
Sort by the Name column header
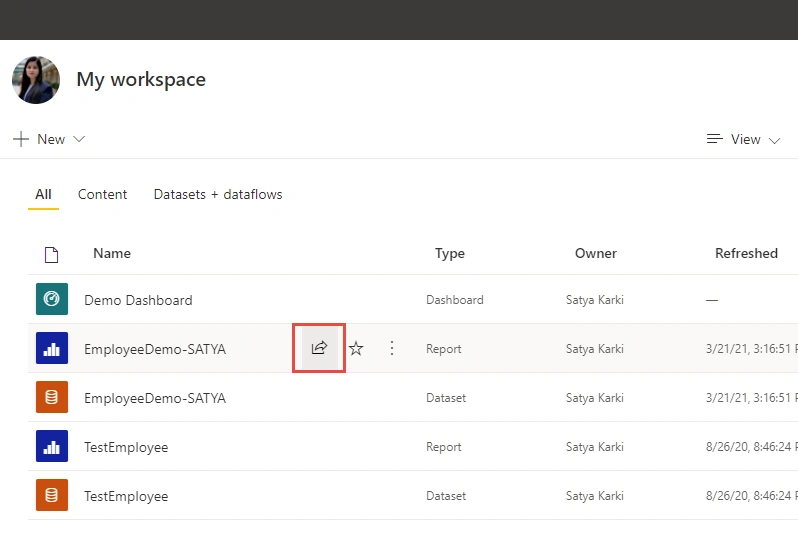point(112,253)
